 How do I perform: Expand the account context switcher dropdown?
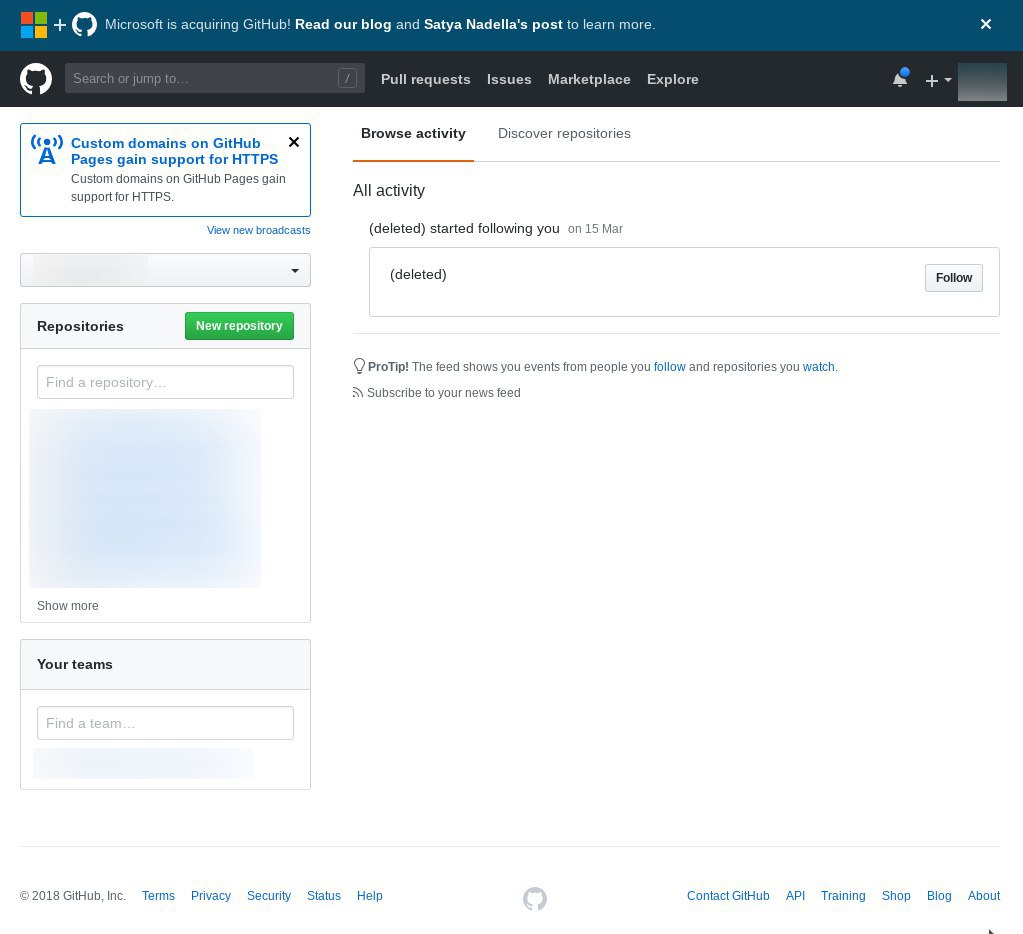(x=166, y=270)
